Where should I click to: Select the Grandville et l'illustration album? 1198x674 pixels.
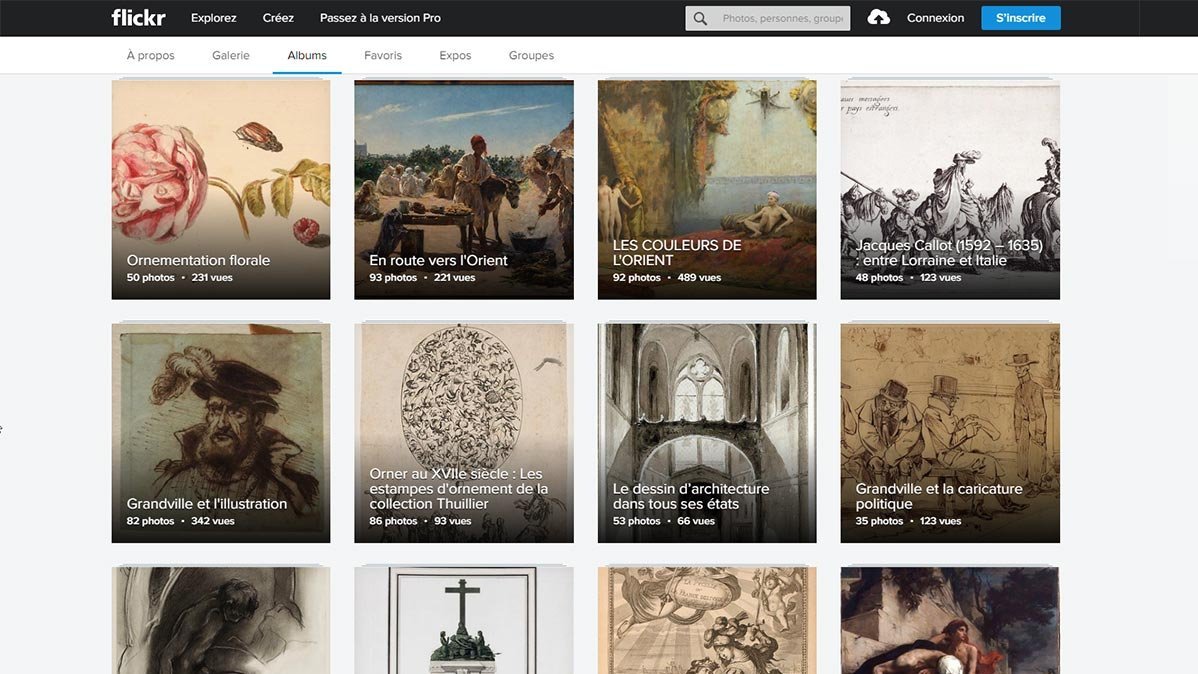pos(220,433)
